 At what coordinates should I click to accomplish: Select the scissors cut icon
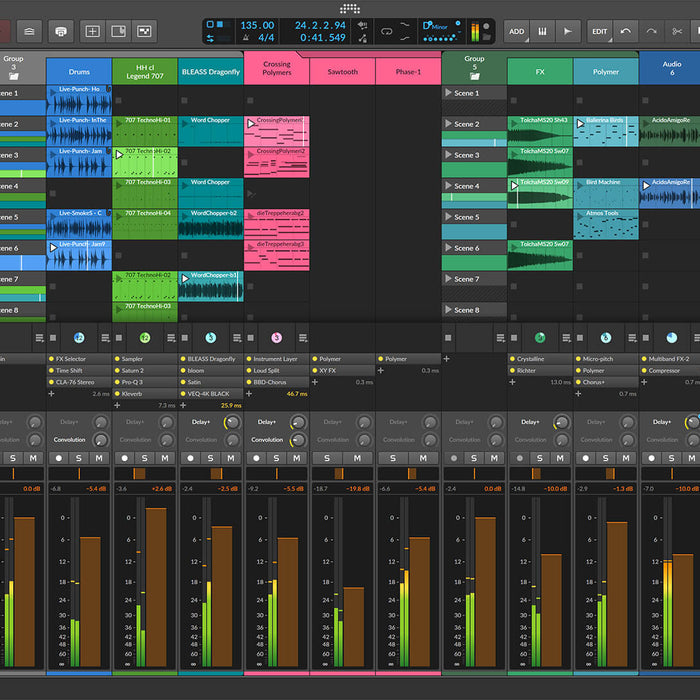(677, 31)
